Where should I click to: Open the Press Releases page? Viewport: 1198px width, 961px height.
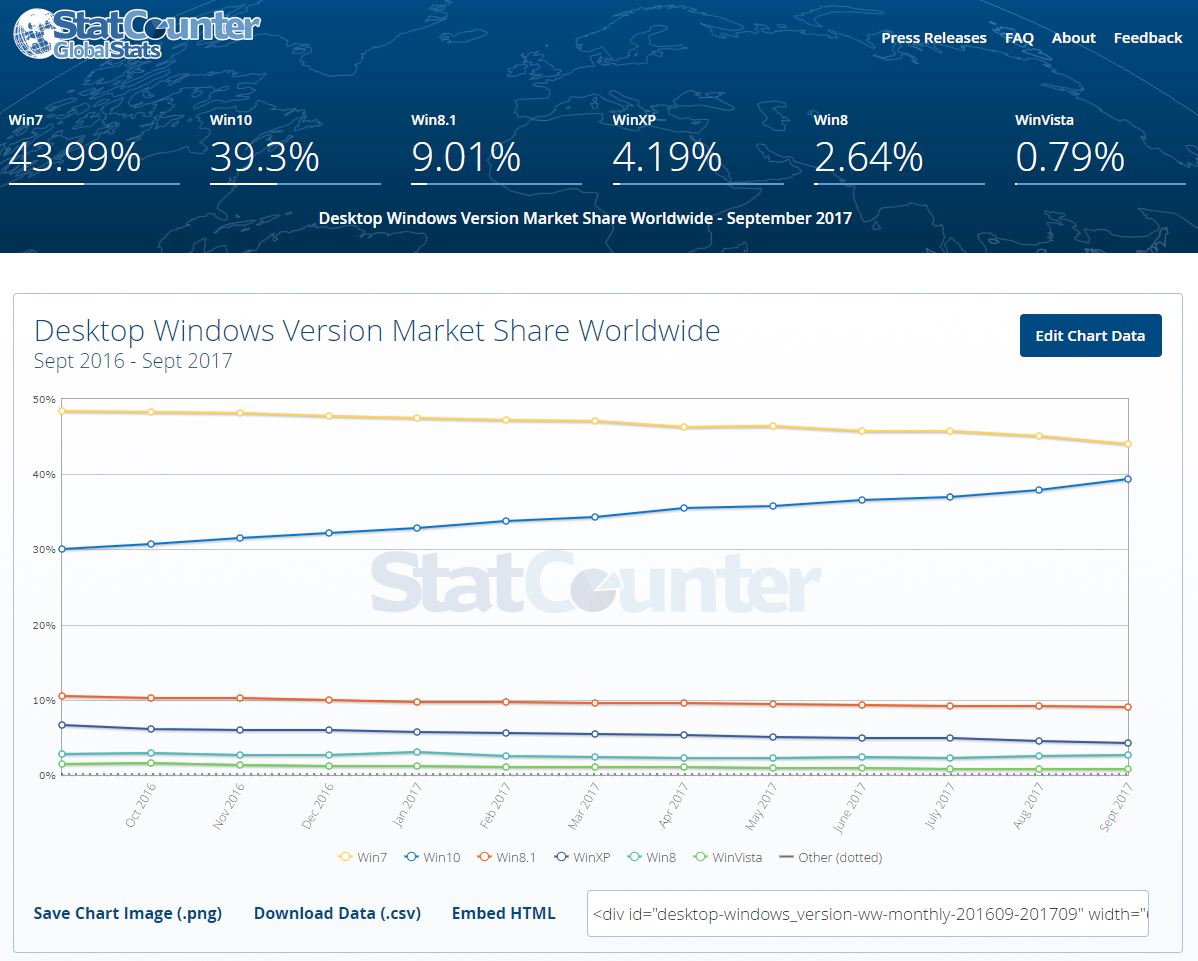point(933,38)
